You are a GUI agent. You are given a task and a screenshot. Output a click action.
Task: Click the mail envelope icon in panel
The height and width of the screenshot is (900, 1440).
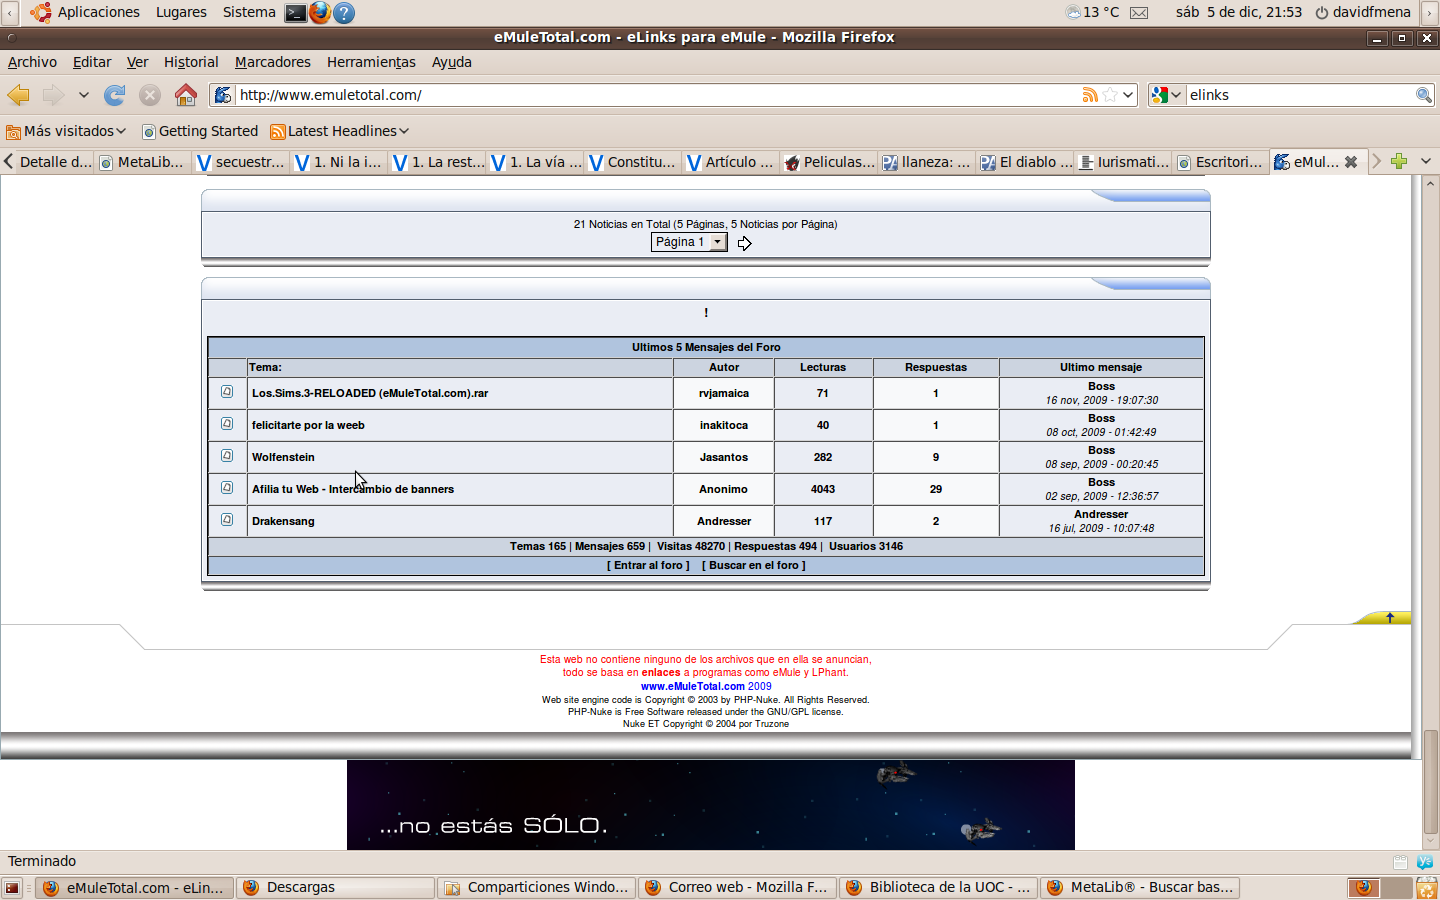(1139, 13)
